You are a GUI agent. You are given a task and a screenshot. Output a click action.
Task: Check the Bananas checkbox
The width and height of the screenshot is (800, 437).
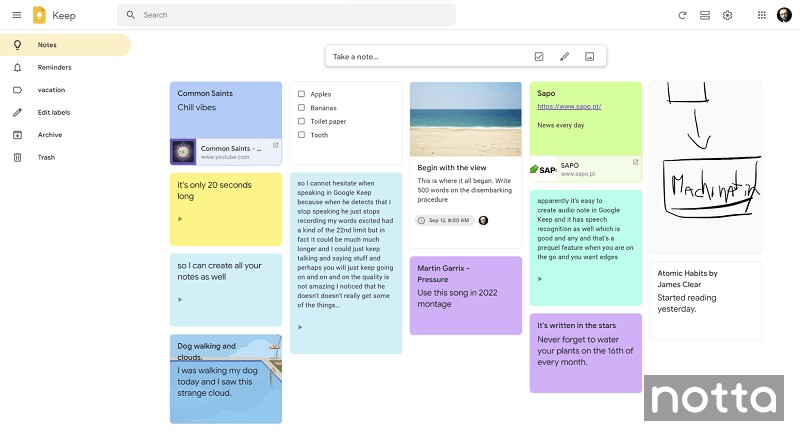tap(301, 108)
